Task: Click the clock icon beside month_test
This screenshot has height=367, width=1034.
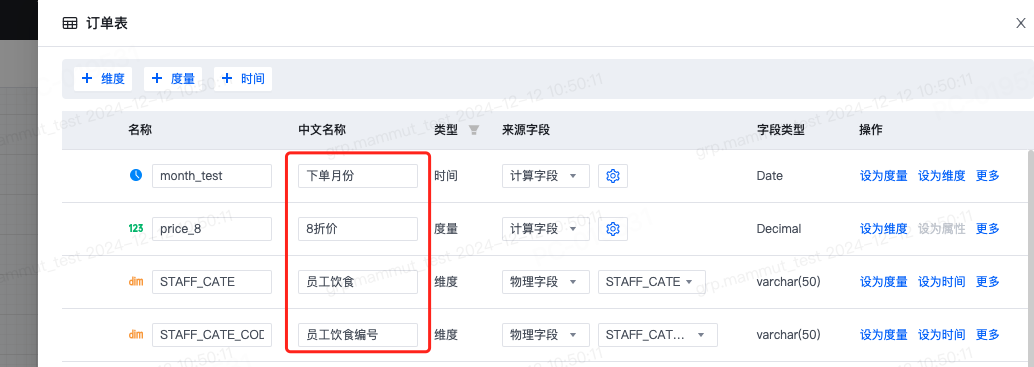Action: click(136, 175)
